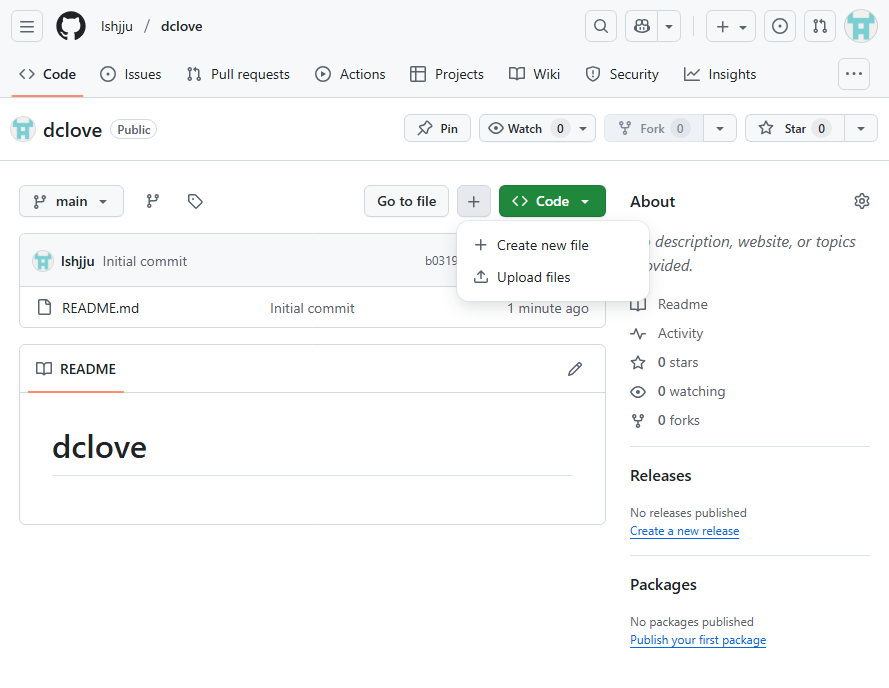
Task: Switch to the Pull requests tab
Action: 238,74
